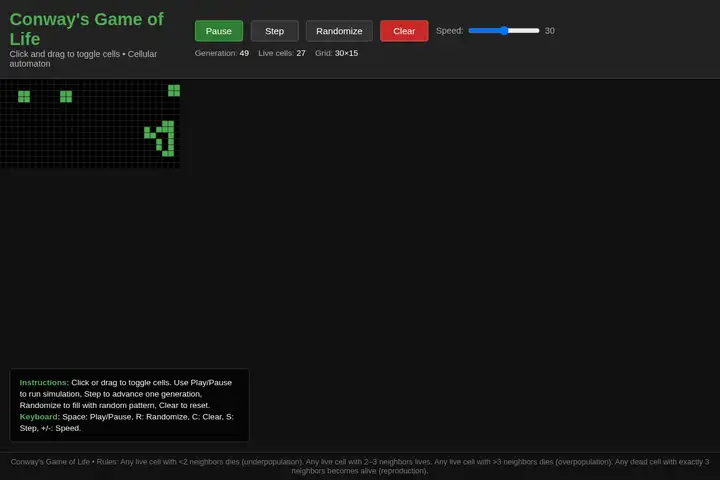This screenshot has width=720, height=480.
Task: Click the Grid 30×15 label
Action: pyautogui.click(x=337, y=53)
